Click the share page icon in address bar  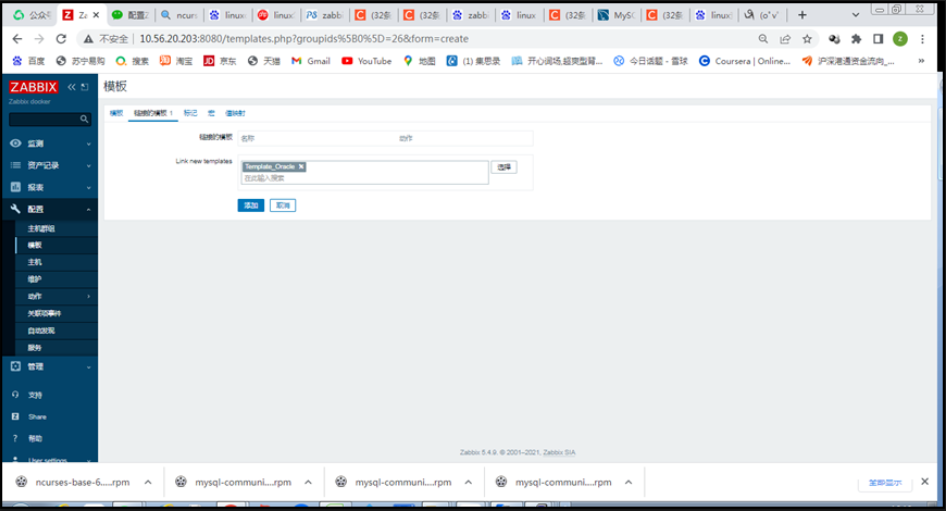pos(785,39)
